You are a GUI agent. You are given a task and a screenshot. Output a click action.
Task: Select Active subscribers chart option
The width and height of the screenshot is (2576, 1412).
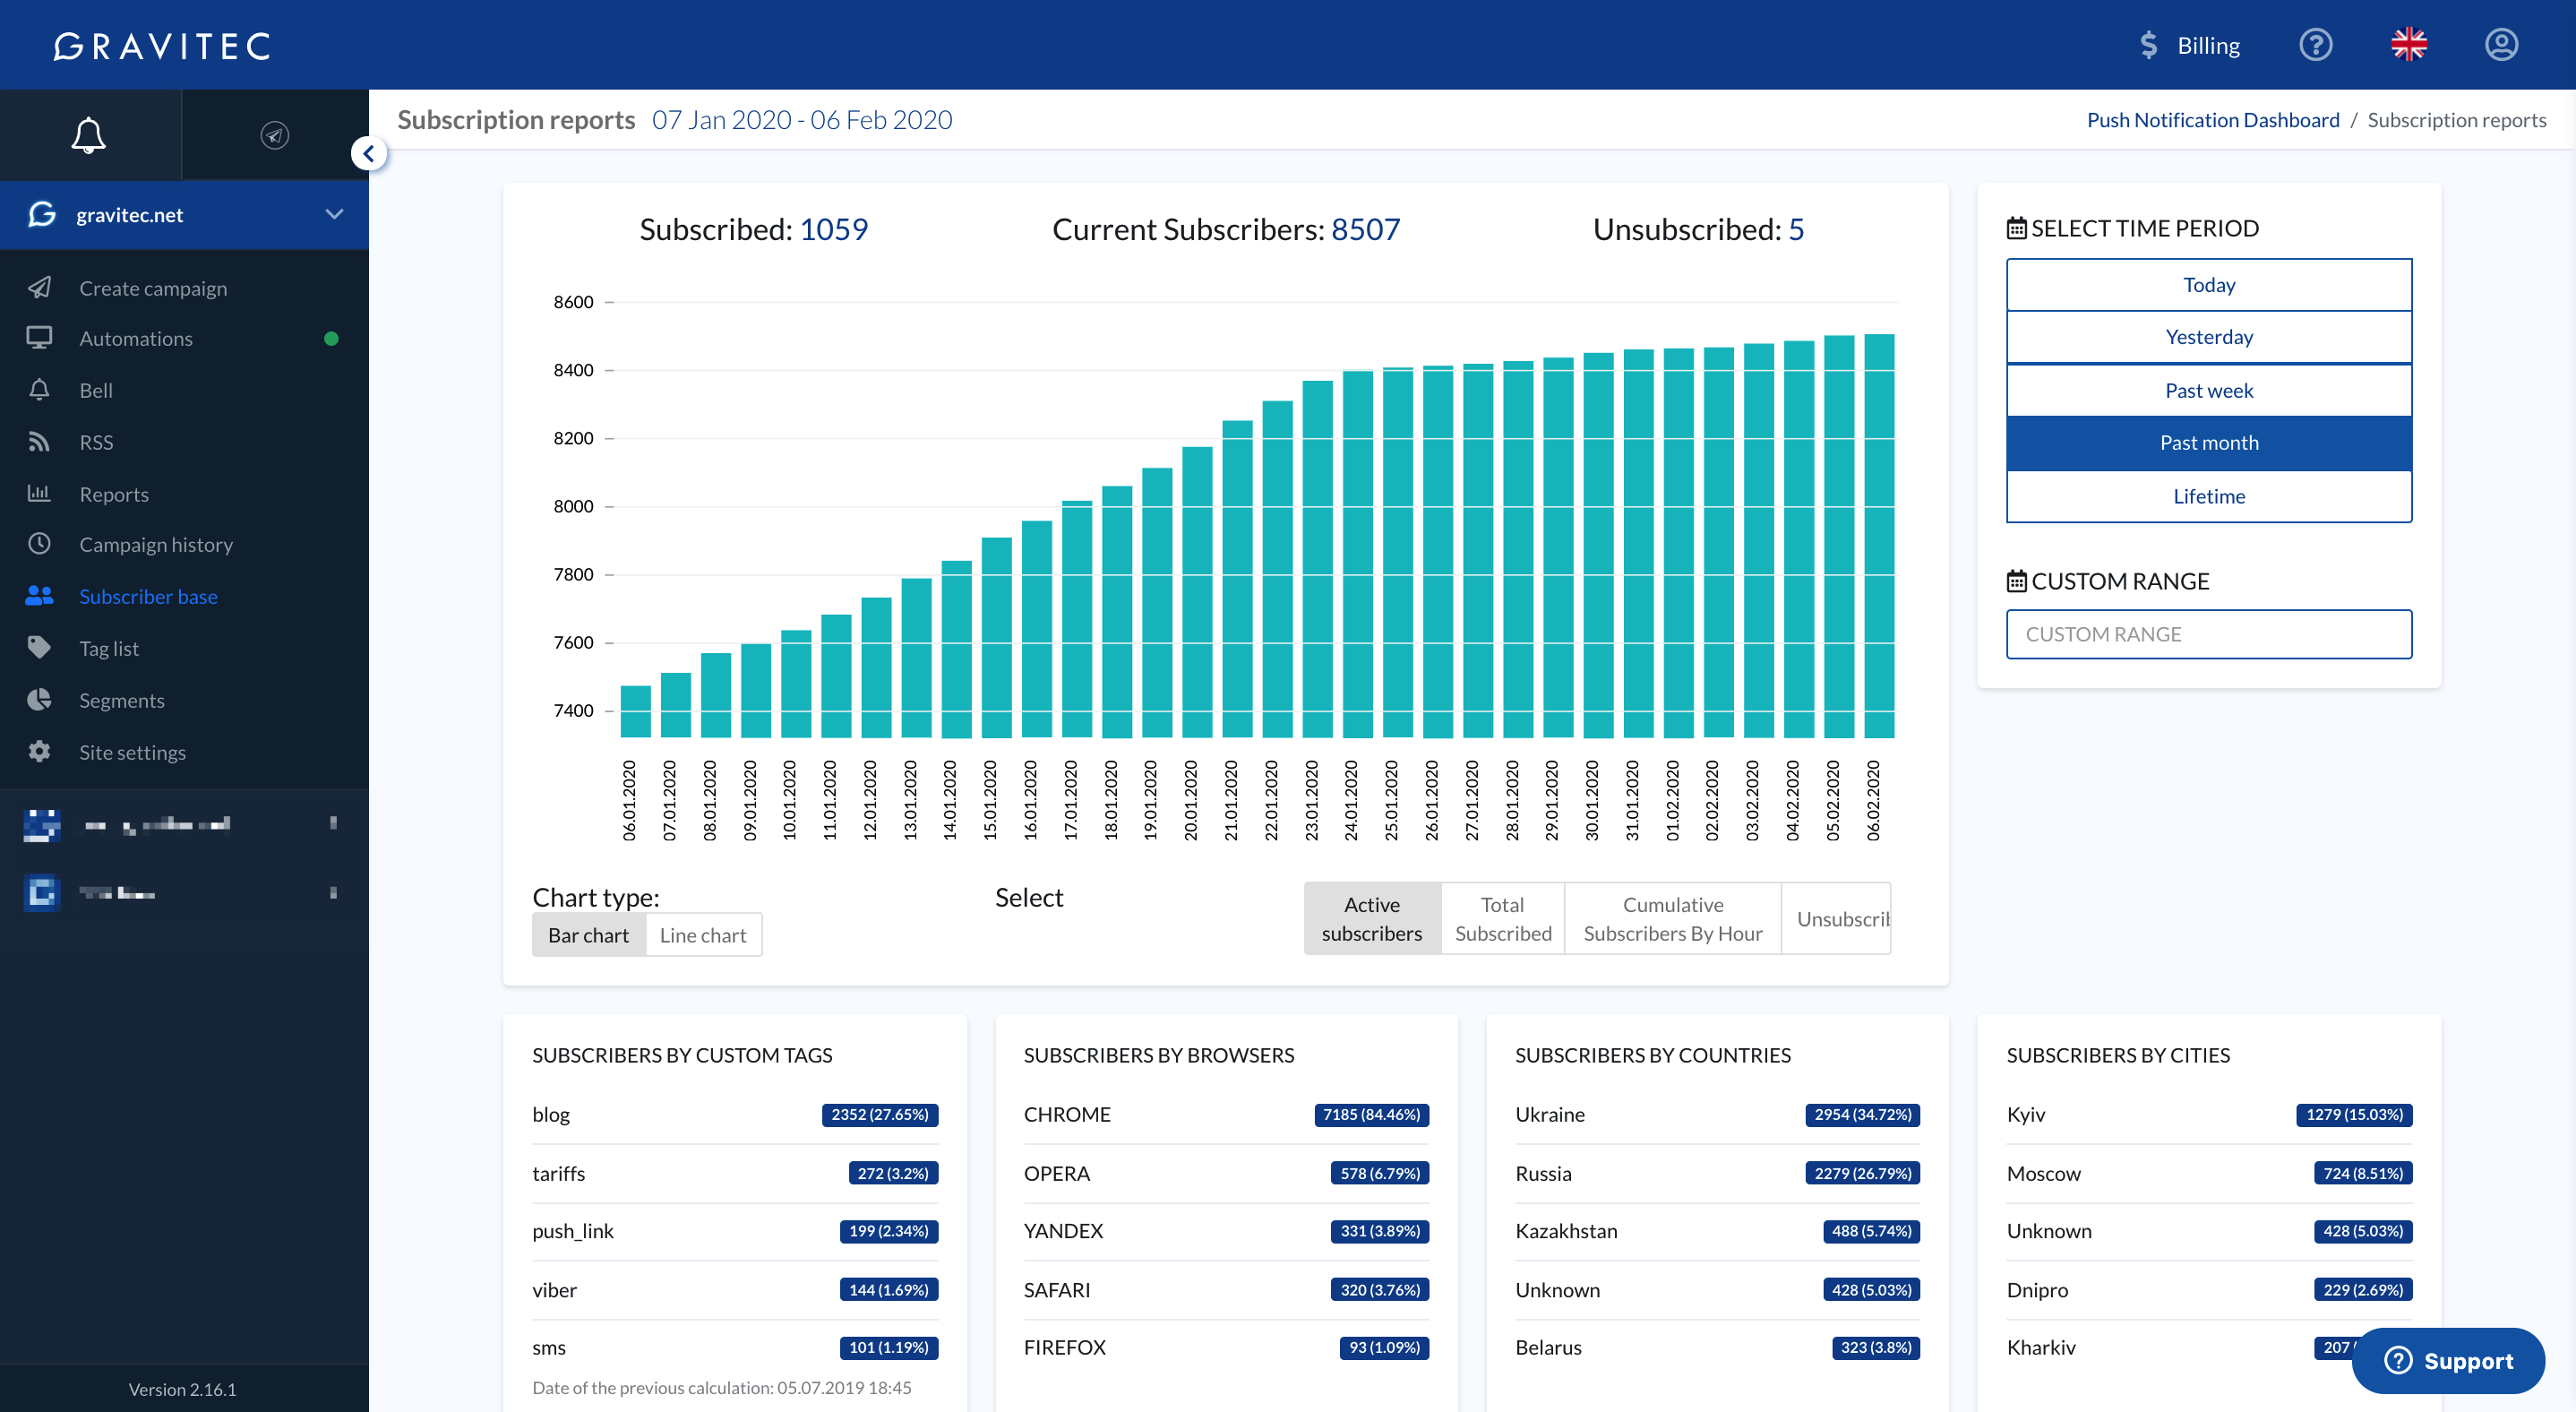click(1372, 918)
